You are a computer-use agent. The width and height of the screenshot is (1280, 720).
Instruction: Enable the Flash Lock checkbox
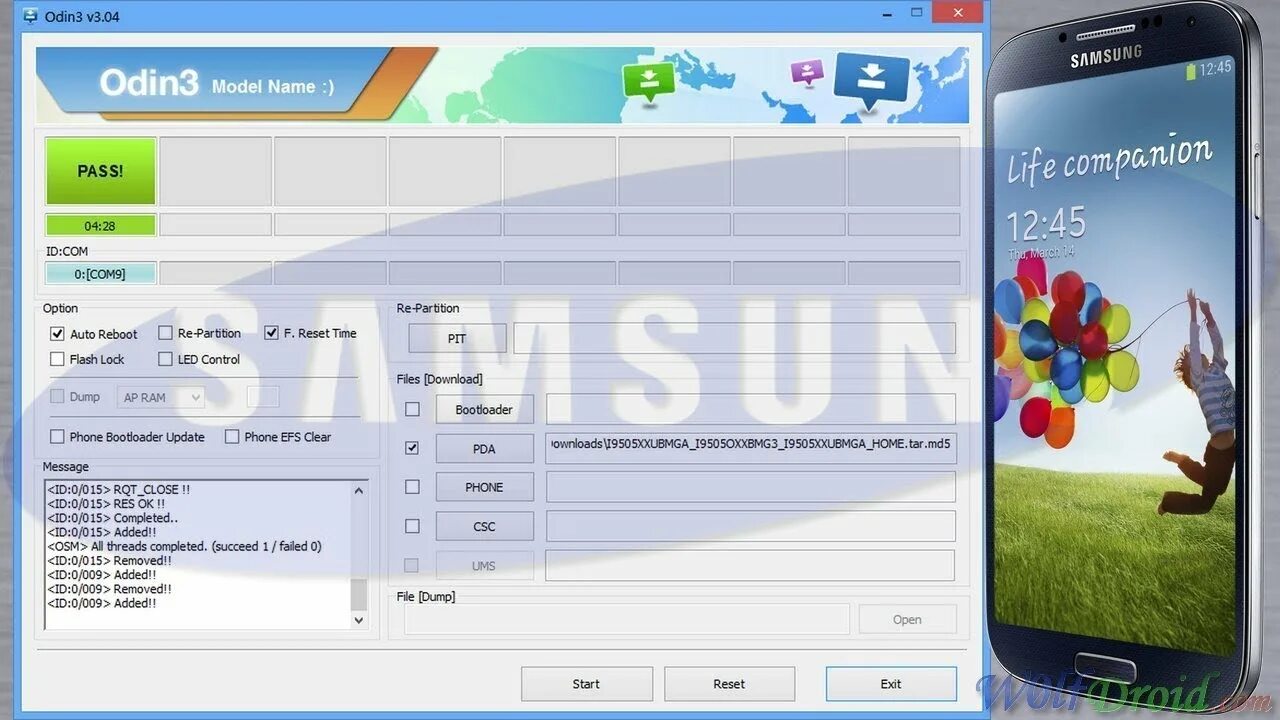tap(57, 359)
